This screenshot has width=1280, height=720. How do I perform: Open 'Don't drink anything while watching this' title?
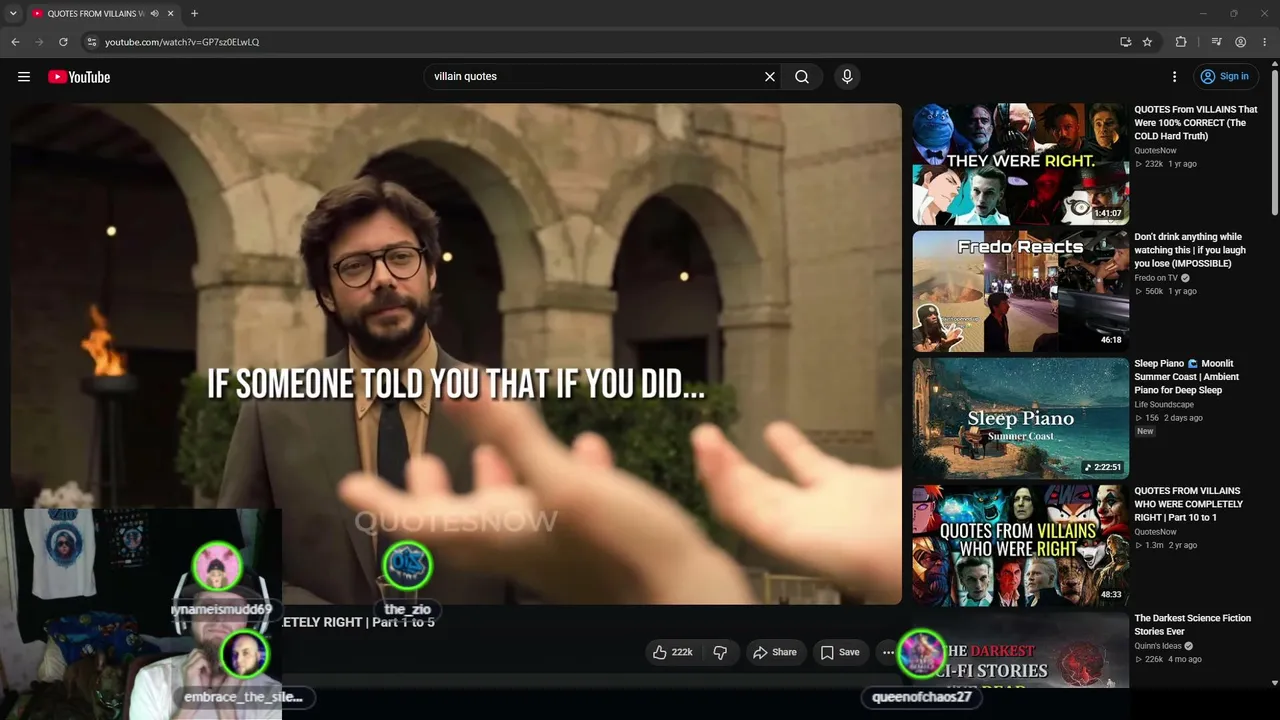click(1190, 250)
